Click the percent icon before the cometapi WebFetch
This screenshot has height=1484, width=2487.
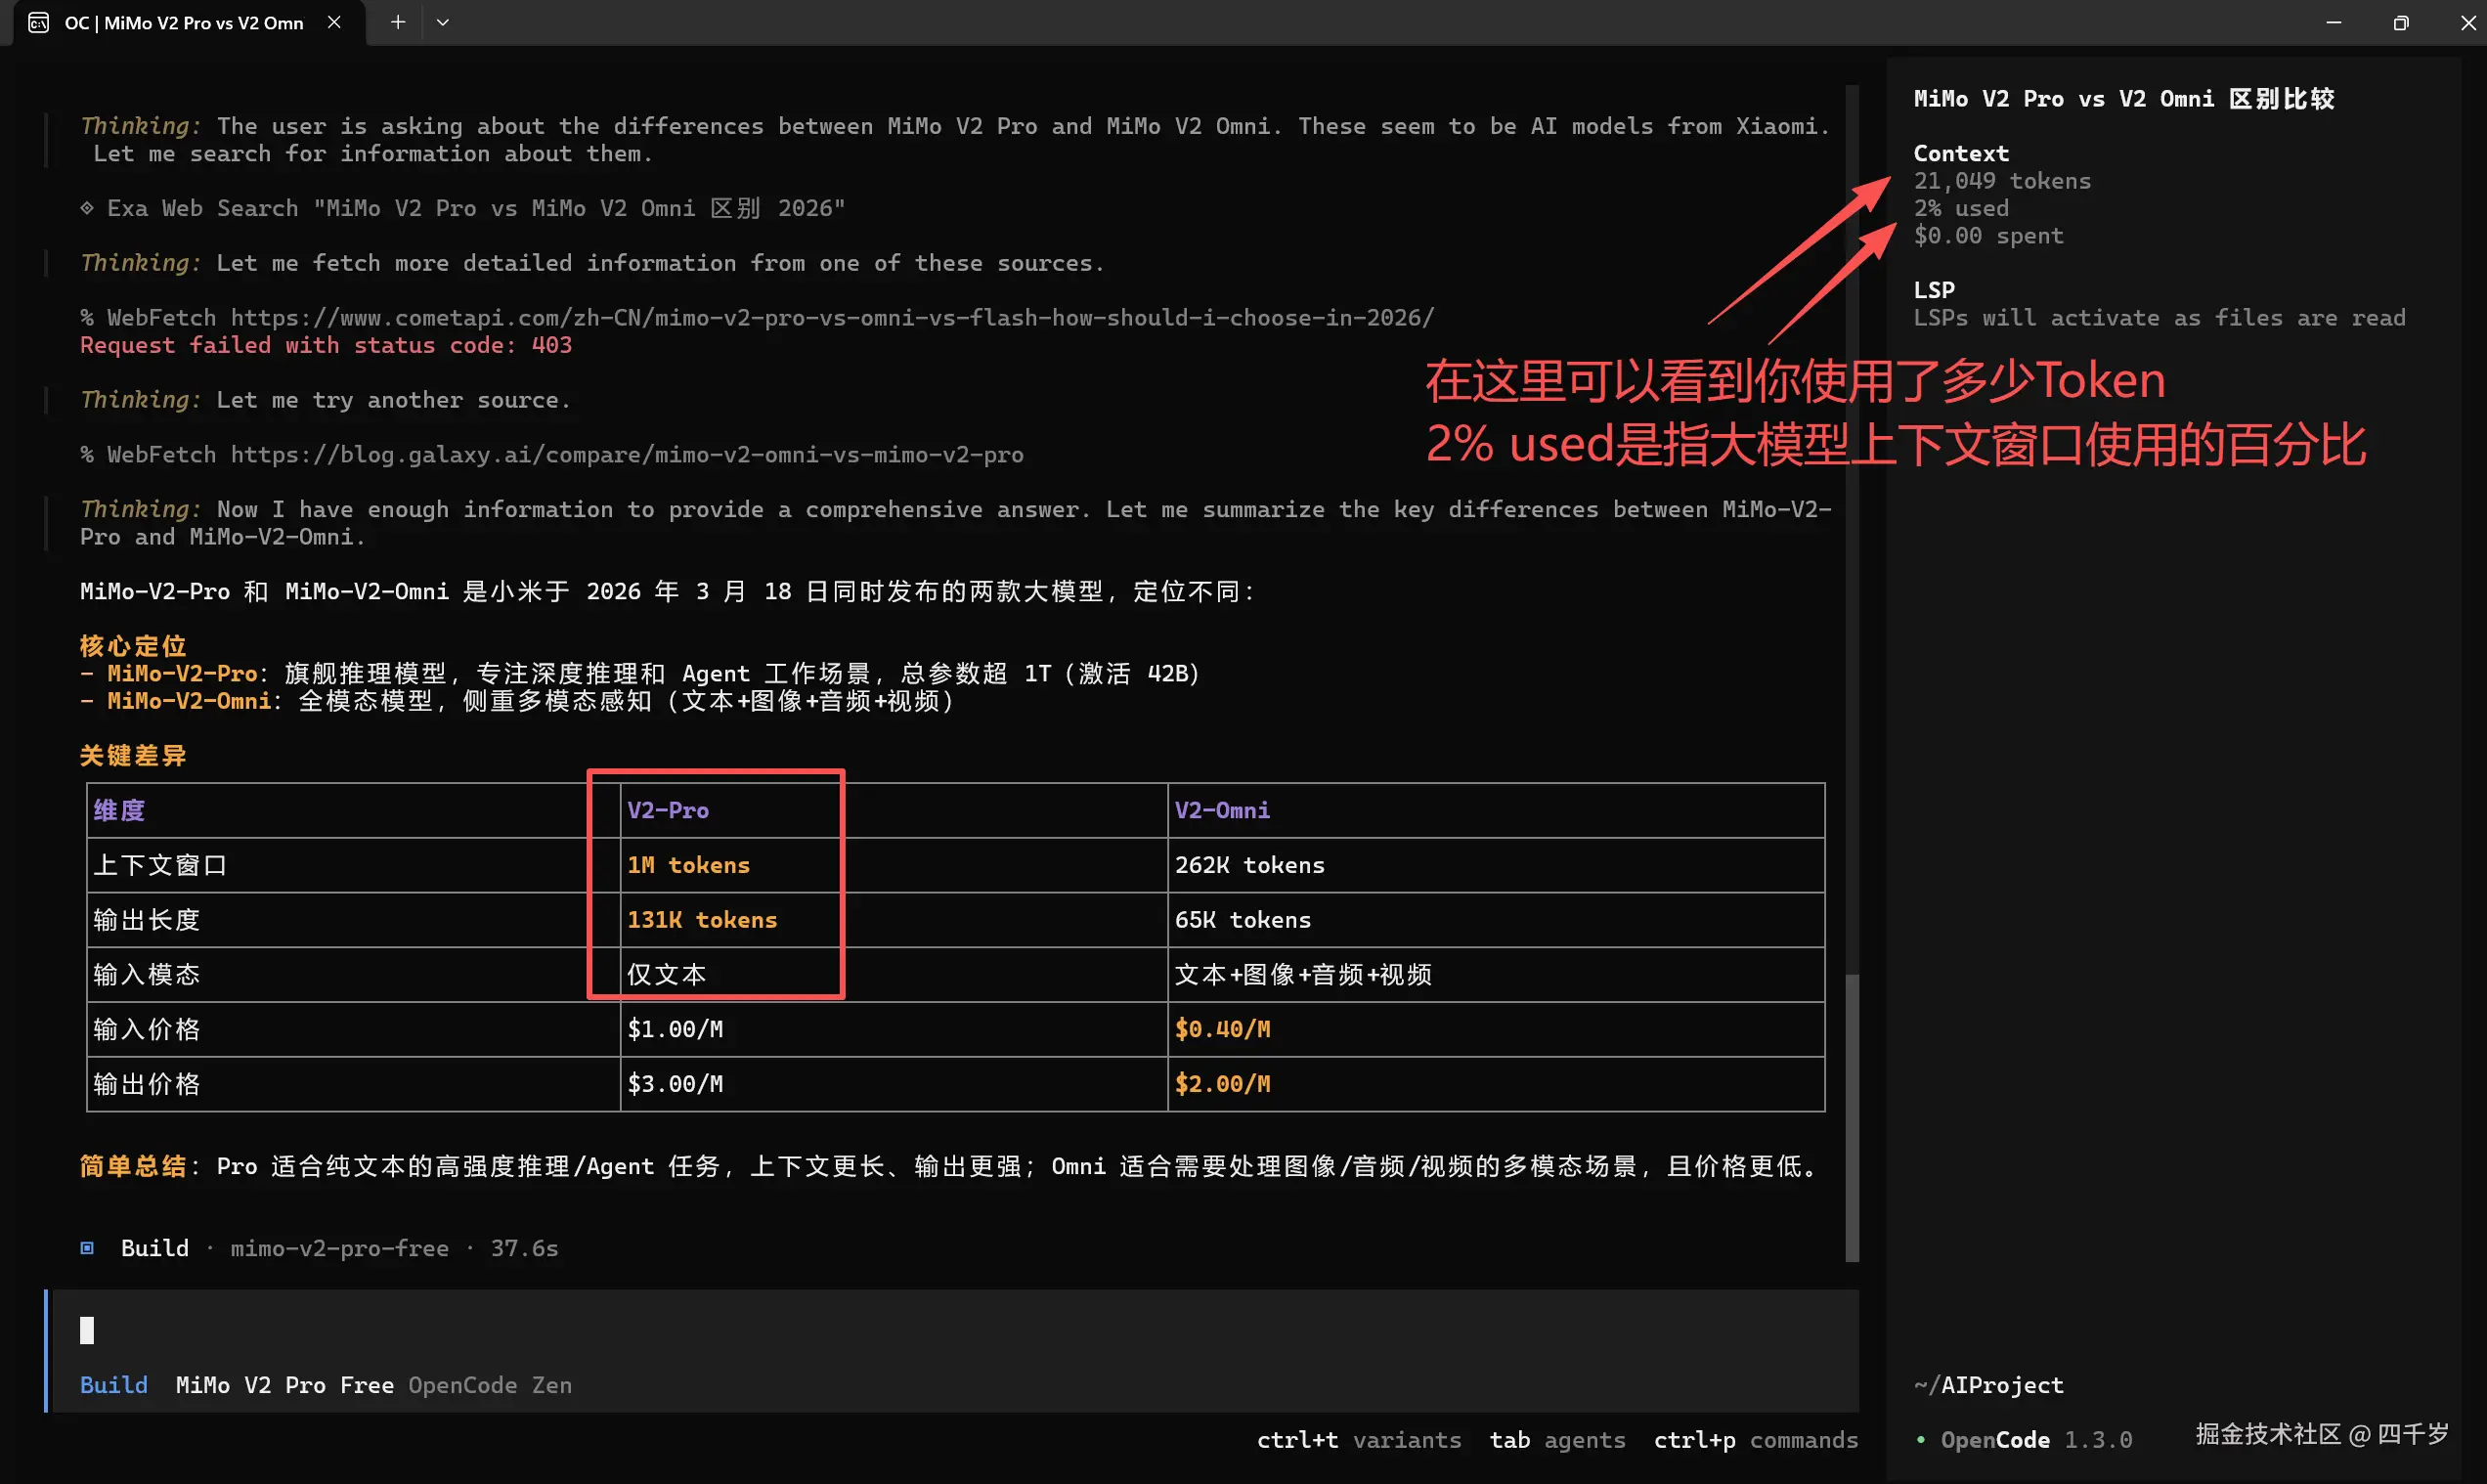coord(88,317)
